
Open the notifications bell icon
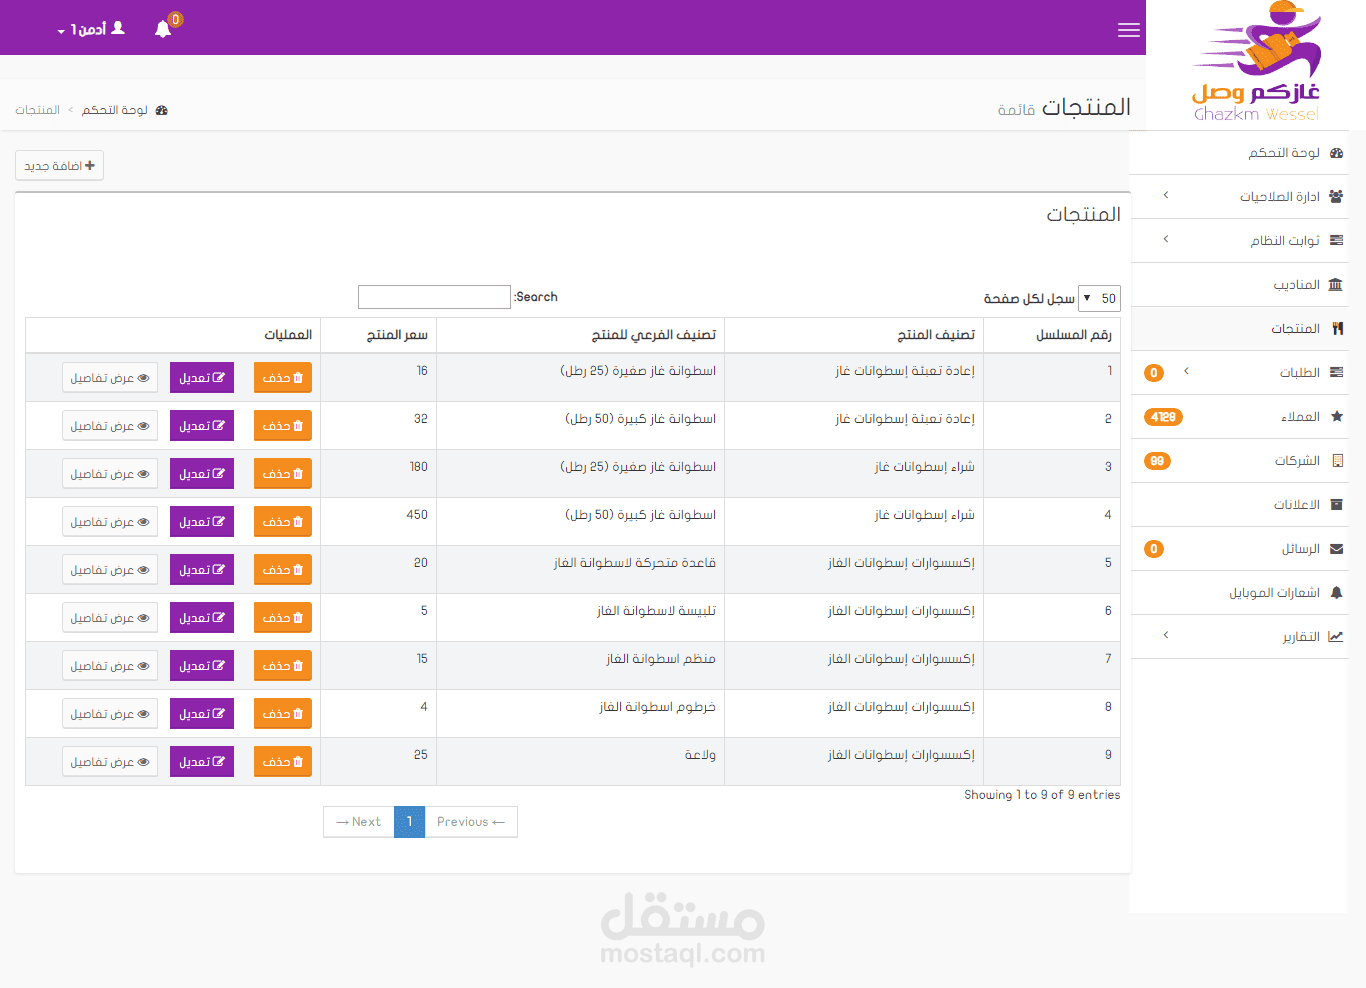pos(163,29)
